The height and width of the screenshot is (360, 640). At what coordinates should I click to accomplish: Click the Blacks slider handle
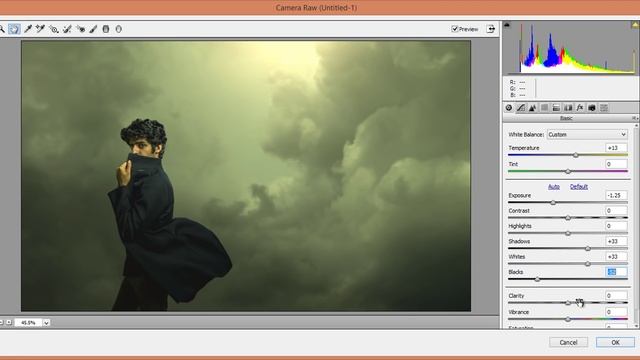point(537,279)
